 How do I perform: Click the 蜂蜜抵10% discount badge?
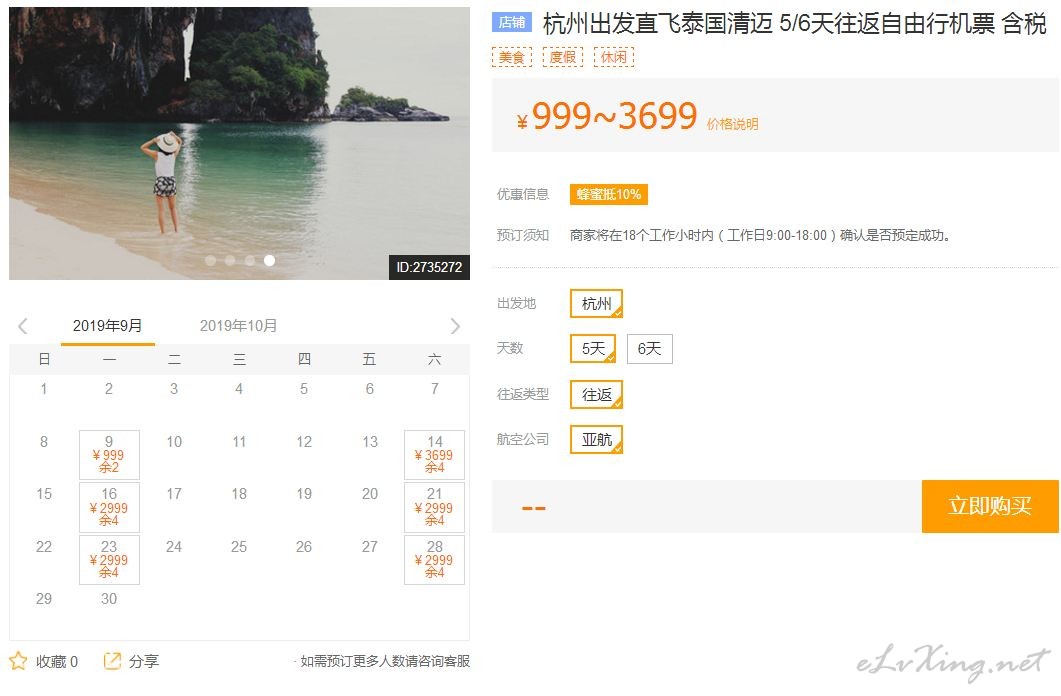(x=608, y=195)
